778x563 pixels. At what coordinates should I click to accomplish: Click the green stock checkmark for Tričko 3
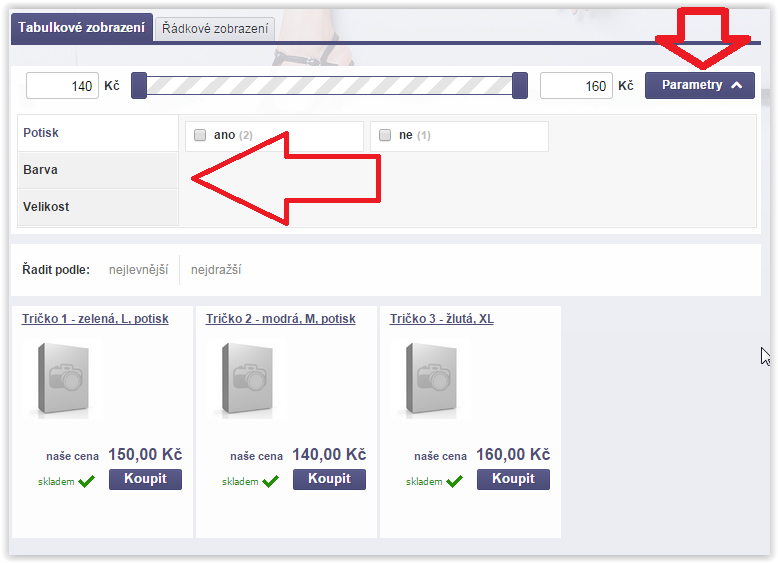pyautogui.click(x=454, y=481)
